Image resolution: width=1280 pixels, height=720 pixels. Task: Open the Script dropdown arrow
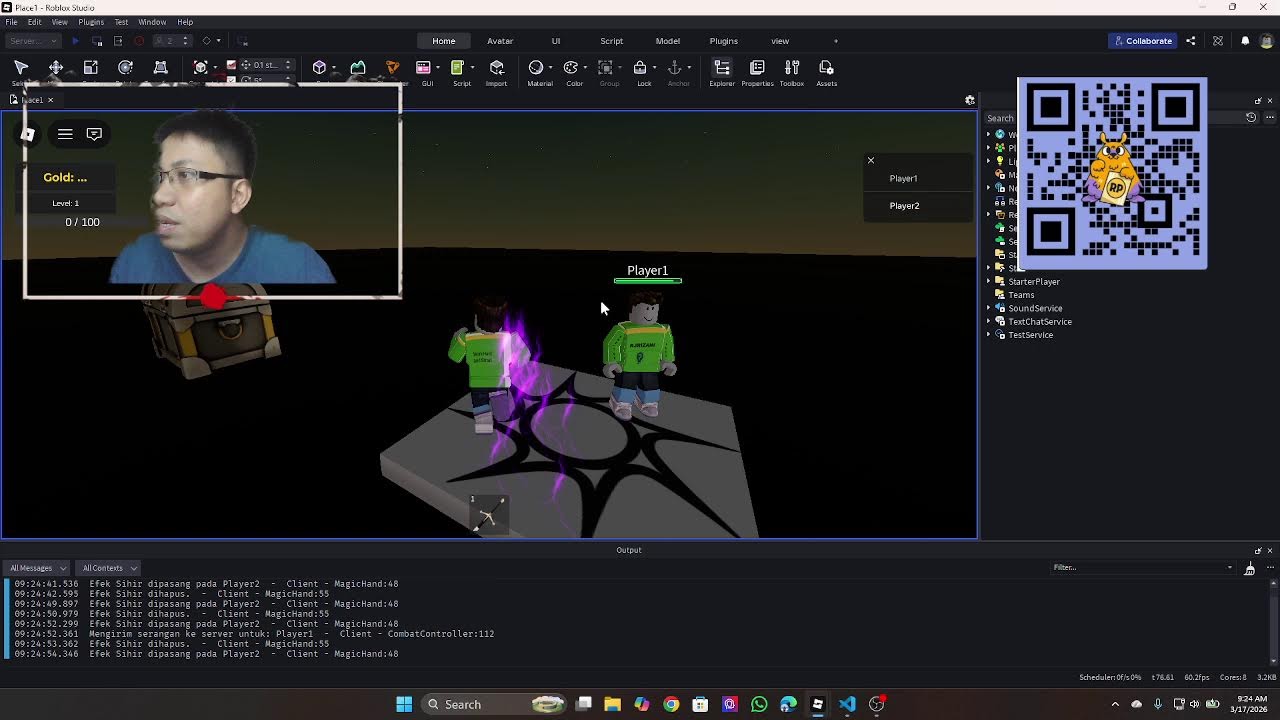[x=471, y=68]
